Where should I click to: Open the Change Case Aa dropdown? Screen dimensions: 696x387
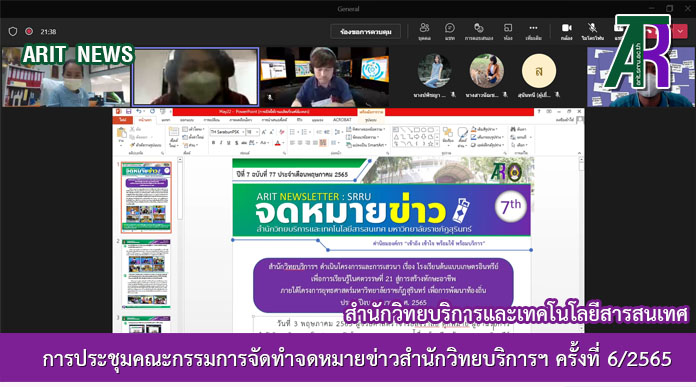[x=265, y=142]
